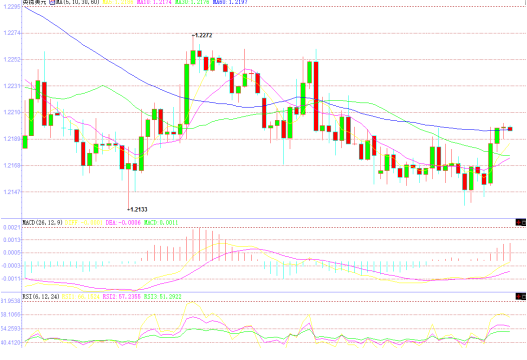527x360 pixels.
Task: Click the 1.2189 price axis label
Action: pyautogui.click(x=12, y=139)
